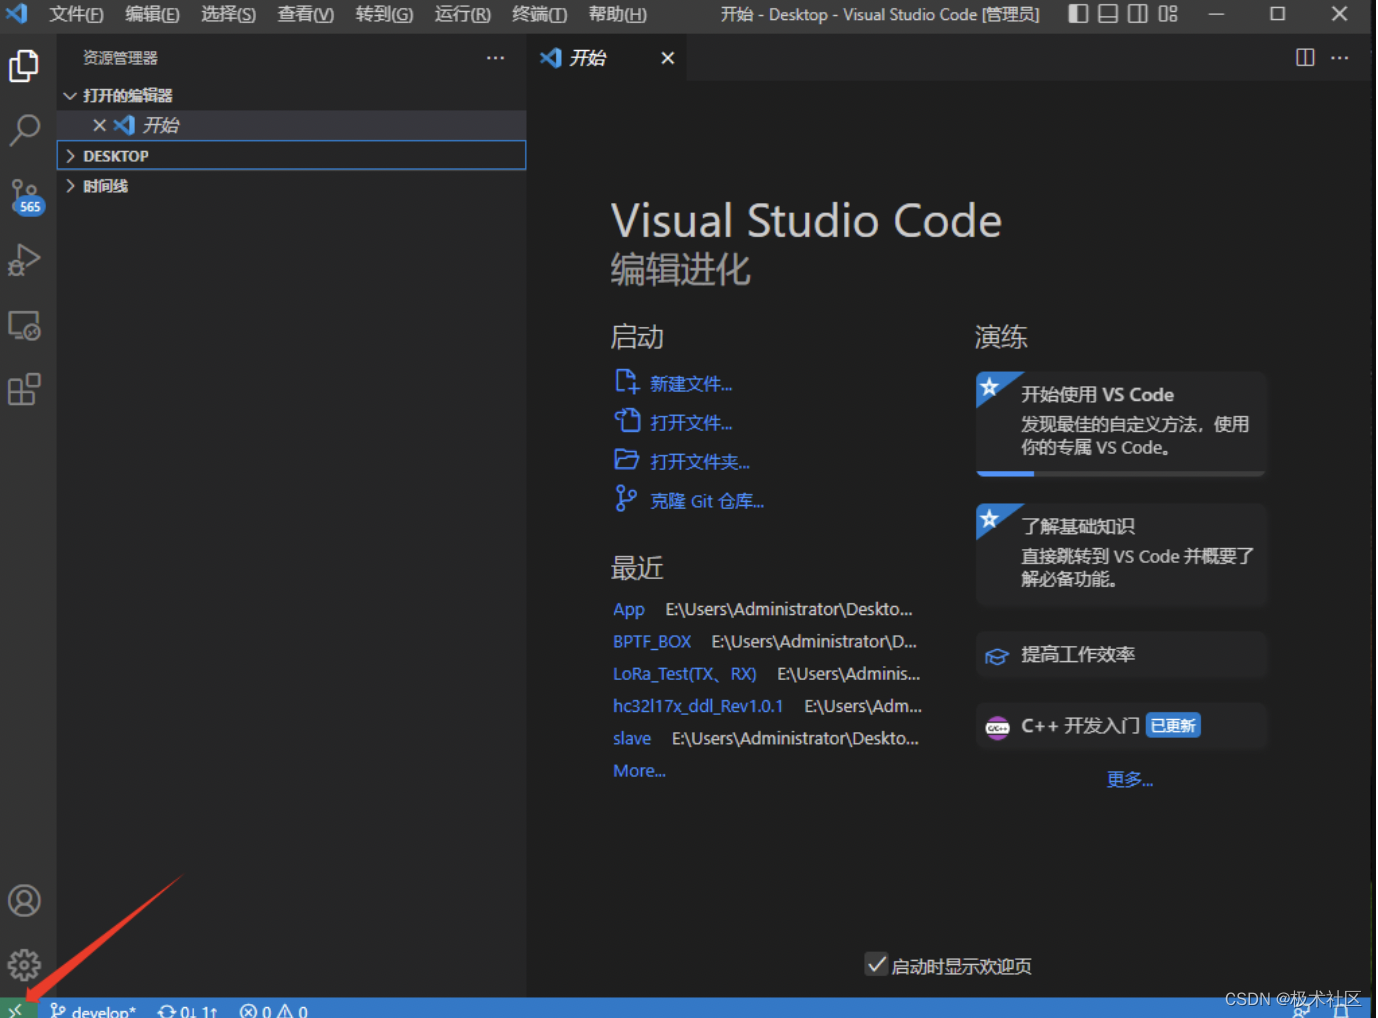Uncheck 启动时显示欢迎页 checkbox
This screenshot has height=1018, width=1378.
pyautogui.click(x=877, y=965)
